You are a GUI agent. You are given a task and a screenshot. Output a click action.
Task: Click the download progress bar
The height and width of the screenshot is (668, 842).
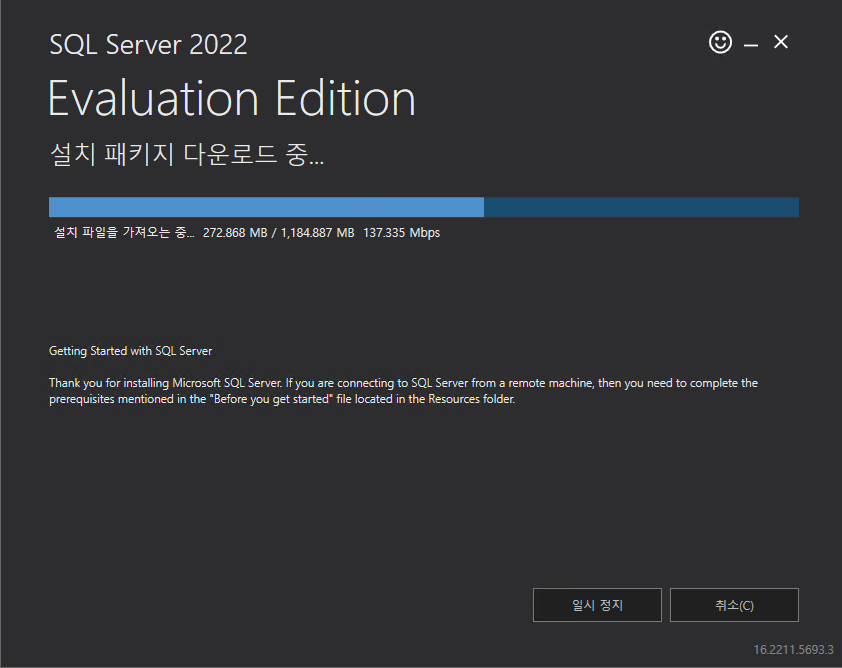[424, 207]
